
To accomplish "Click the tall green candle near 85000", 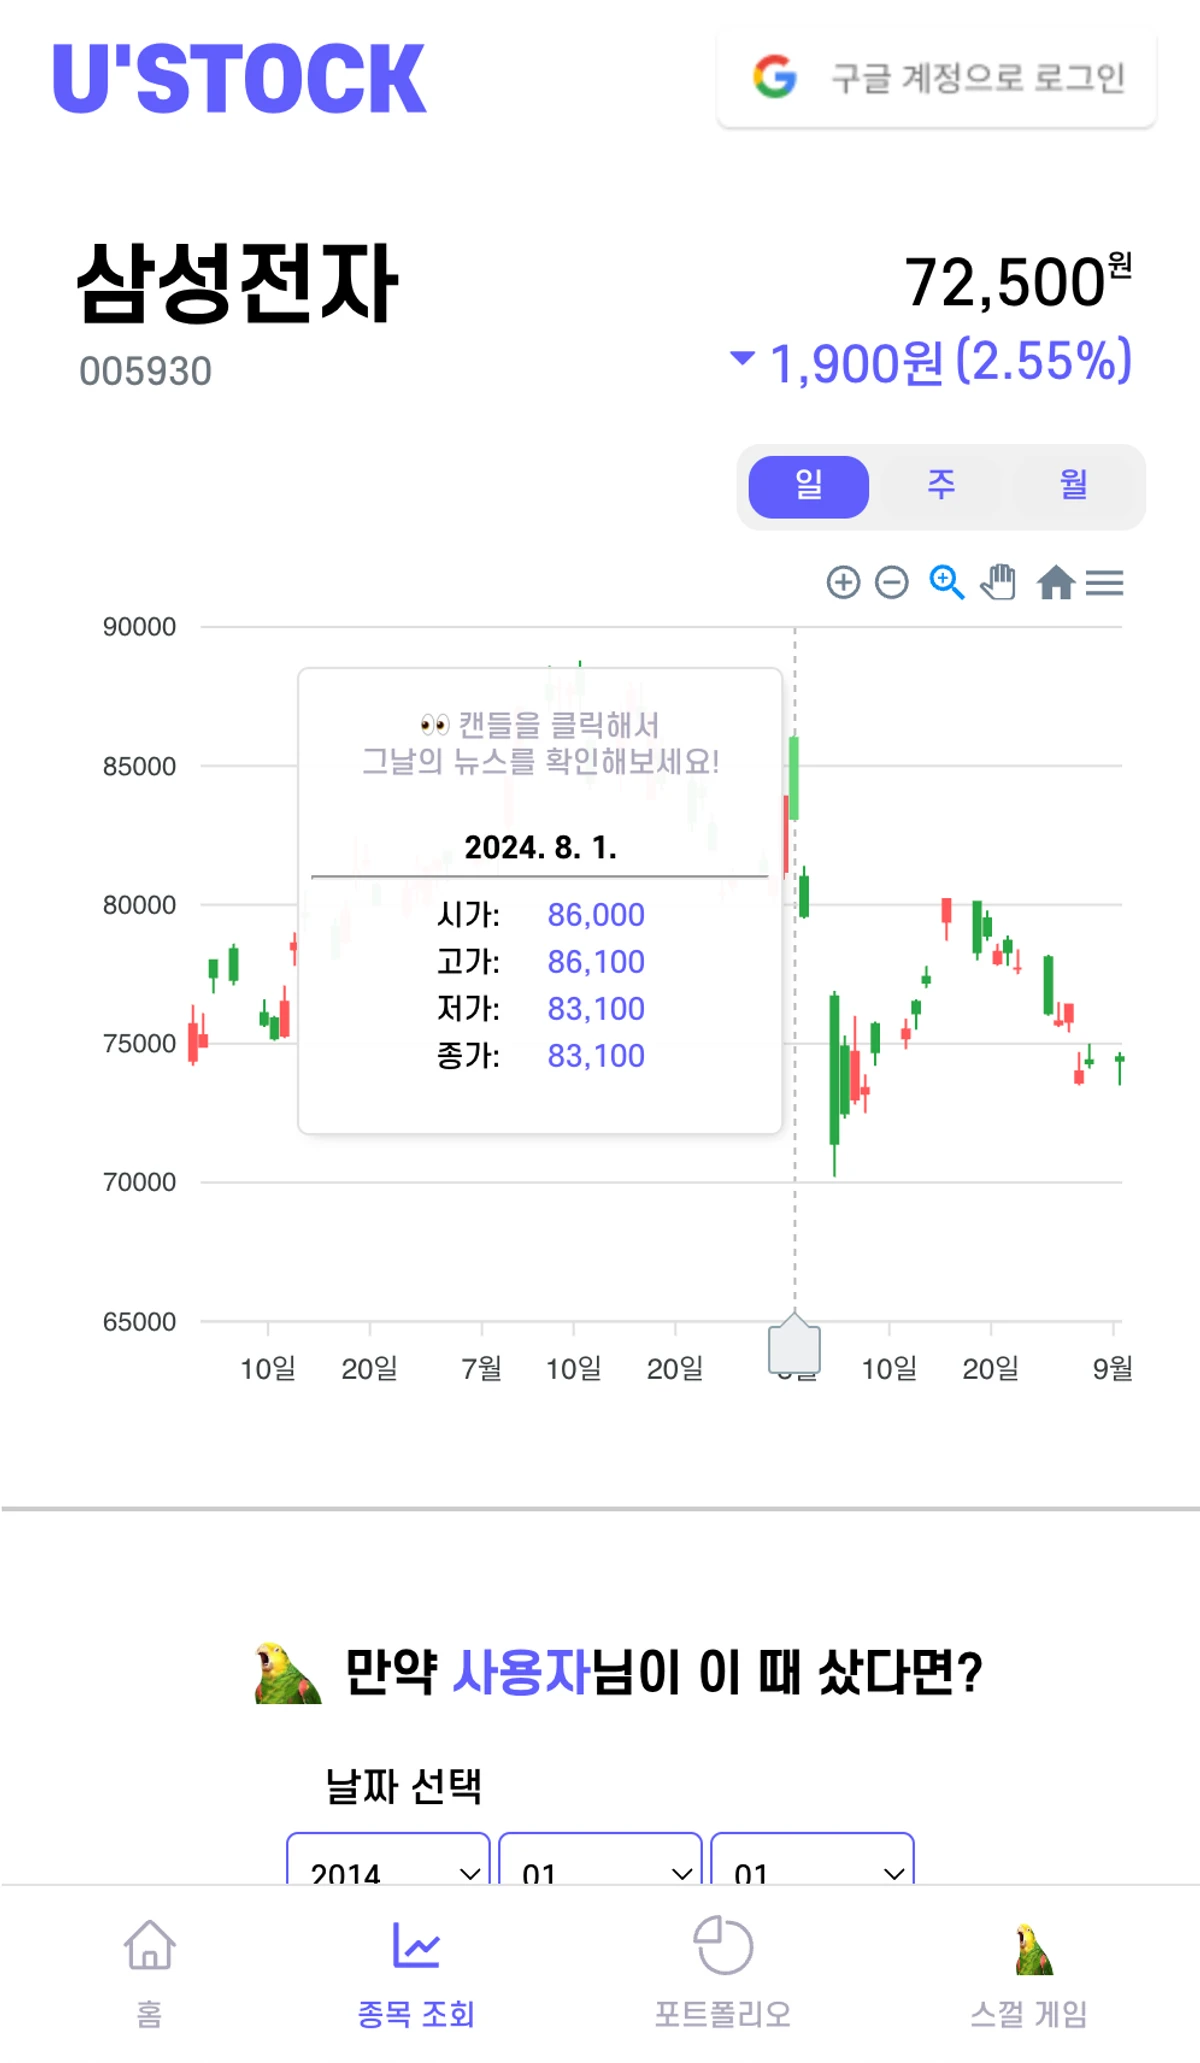I will 794,778.
